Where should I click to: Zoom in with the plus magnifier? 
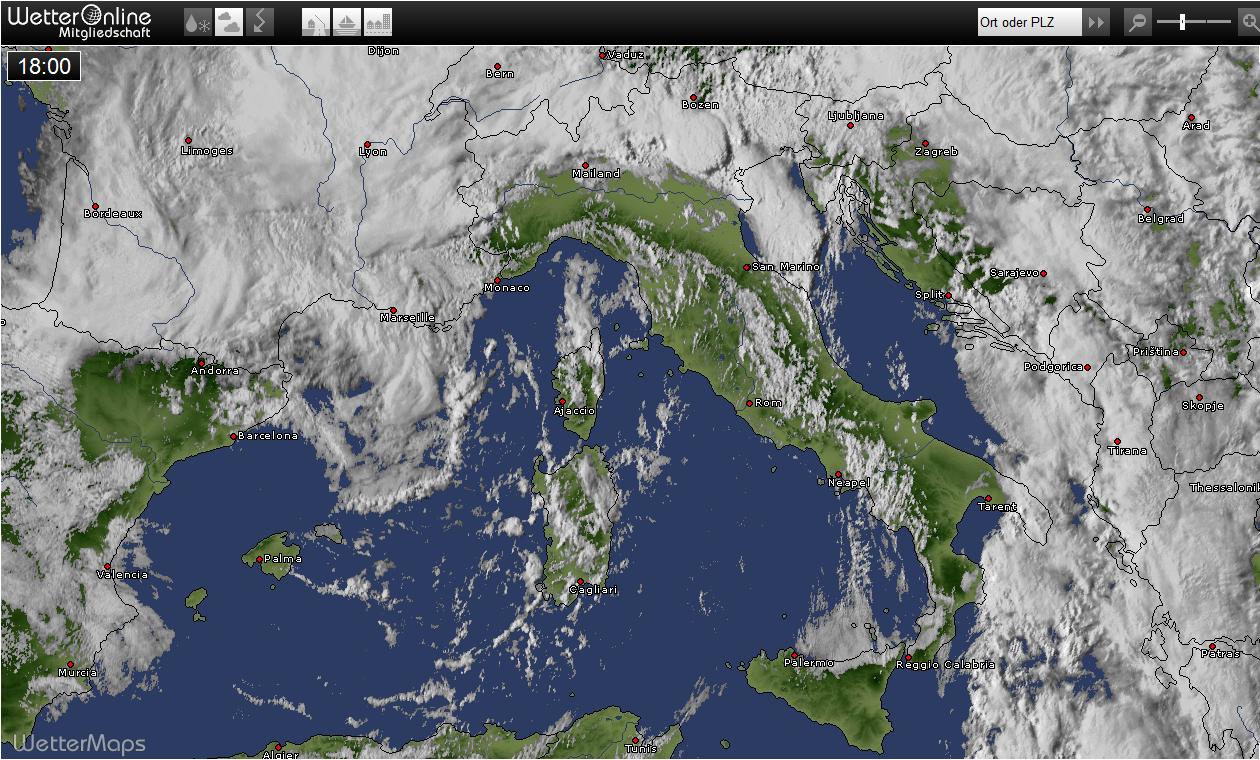tap(1249, 22)
